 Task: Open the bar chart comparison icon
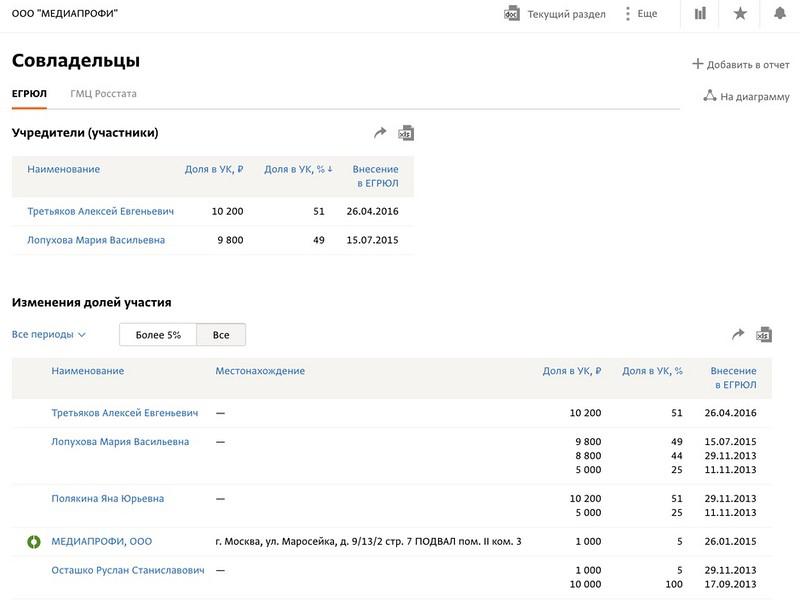coord(700,13)
